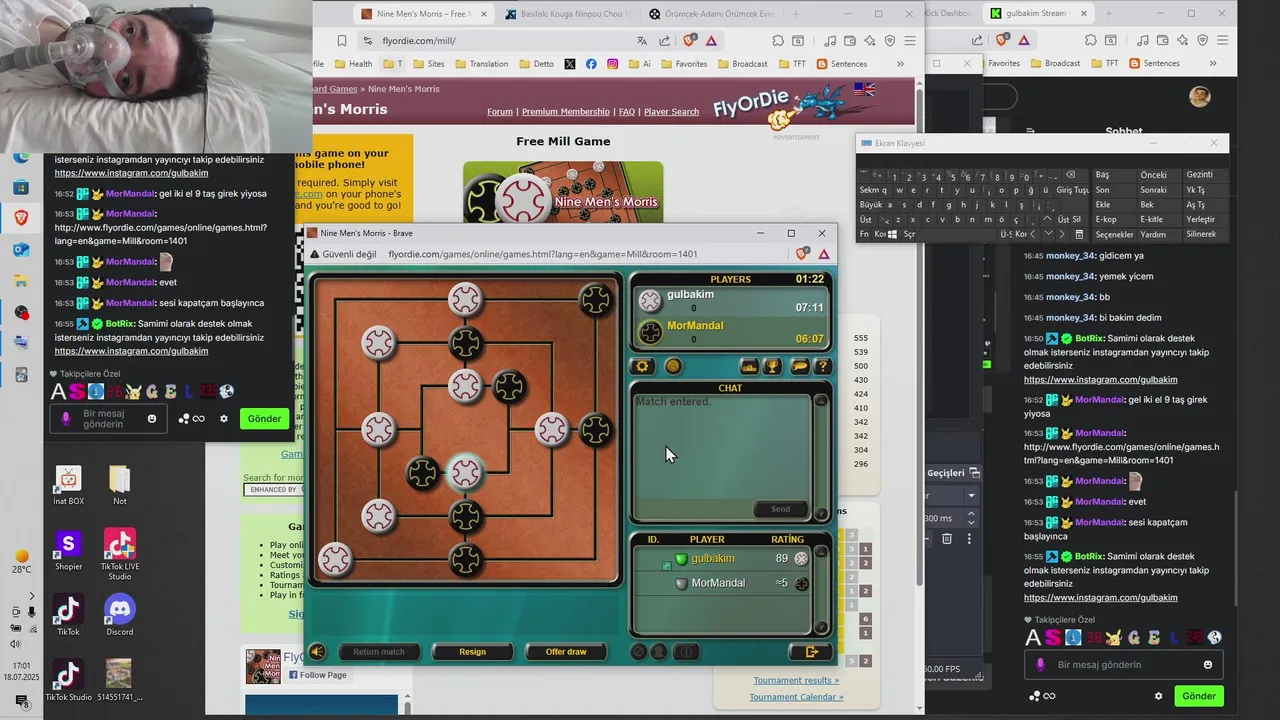Resign the current mill match
Image resolution: width=1280 pixels, height=720 pixels.
pyautogui.click(x=472, y=652)
